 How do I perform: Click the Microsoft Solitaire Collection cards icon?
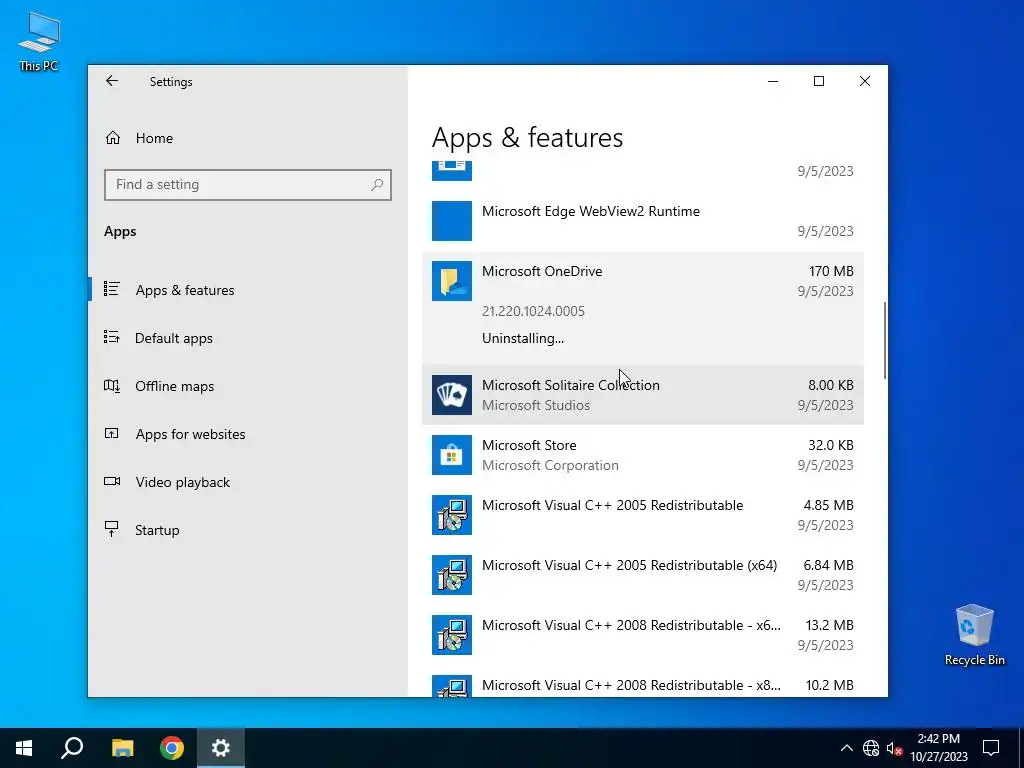tap(452, 394)
